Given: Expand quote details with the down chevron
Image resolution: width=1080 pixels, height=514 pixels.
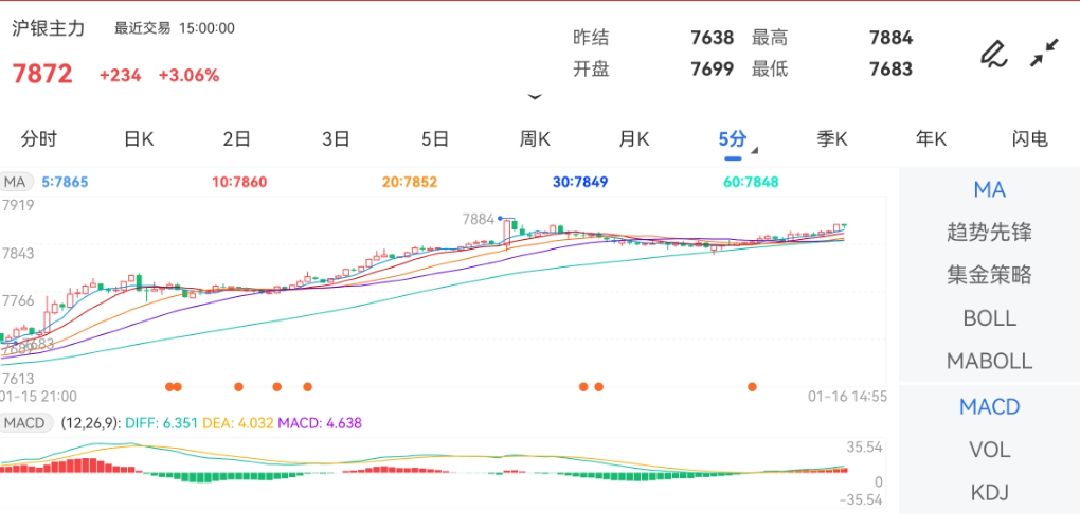Looking at the screenshot, I should [x=534, y=97].
